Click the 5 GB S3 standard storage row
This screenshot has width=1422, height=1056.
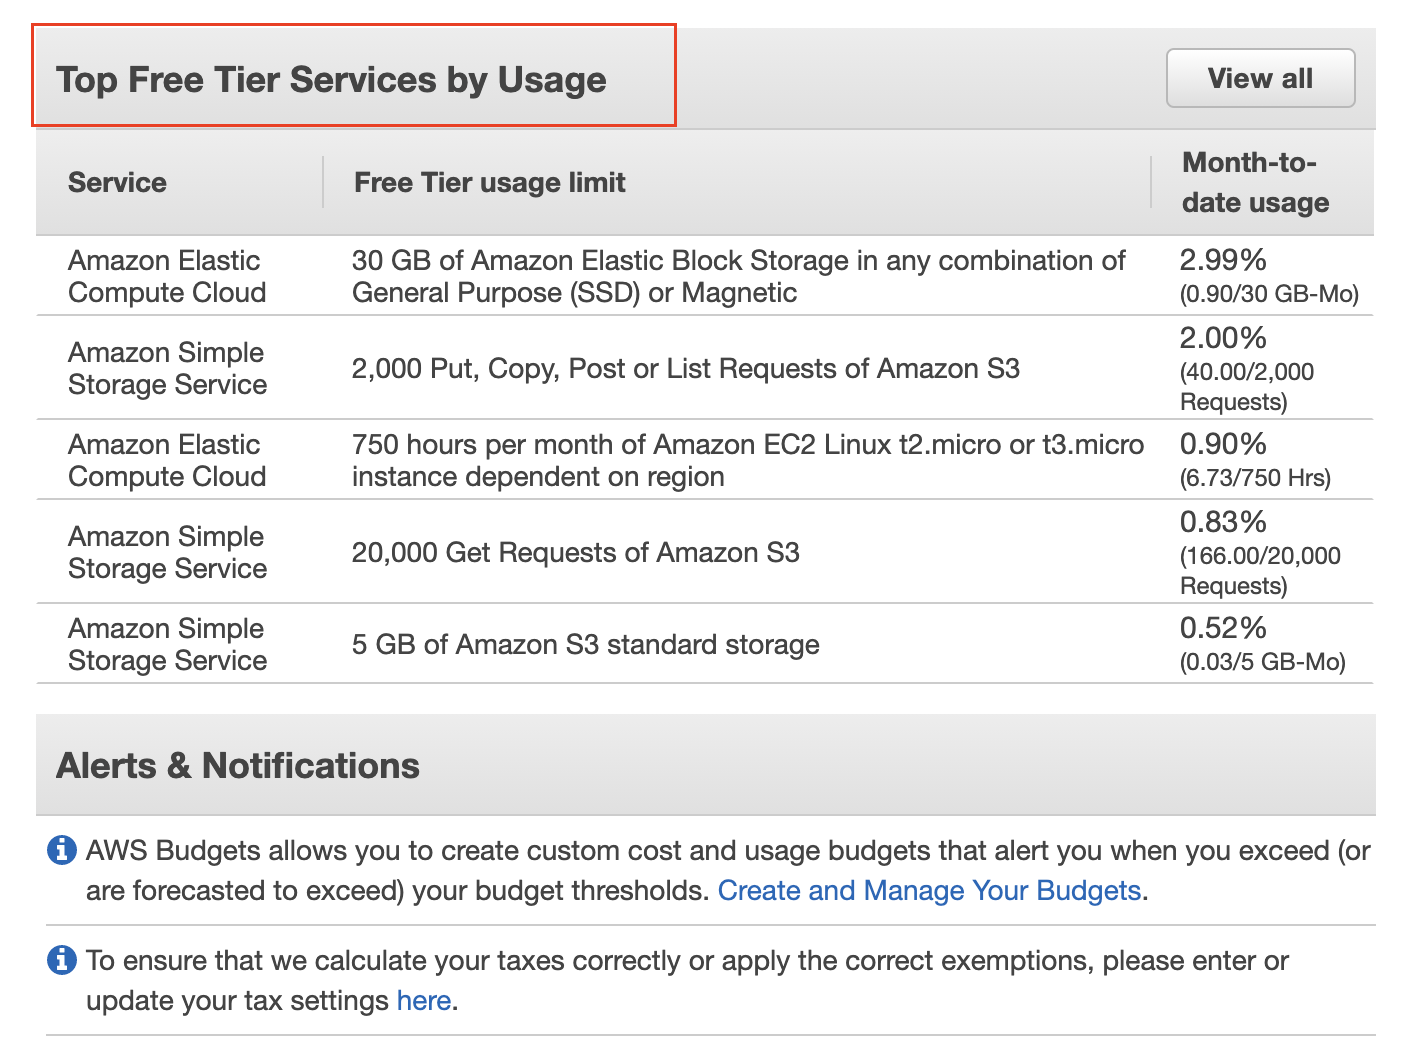[700, 644]
